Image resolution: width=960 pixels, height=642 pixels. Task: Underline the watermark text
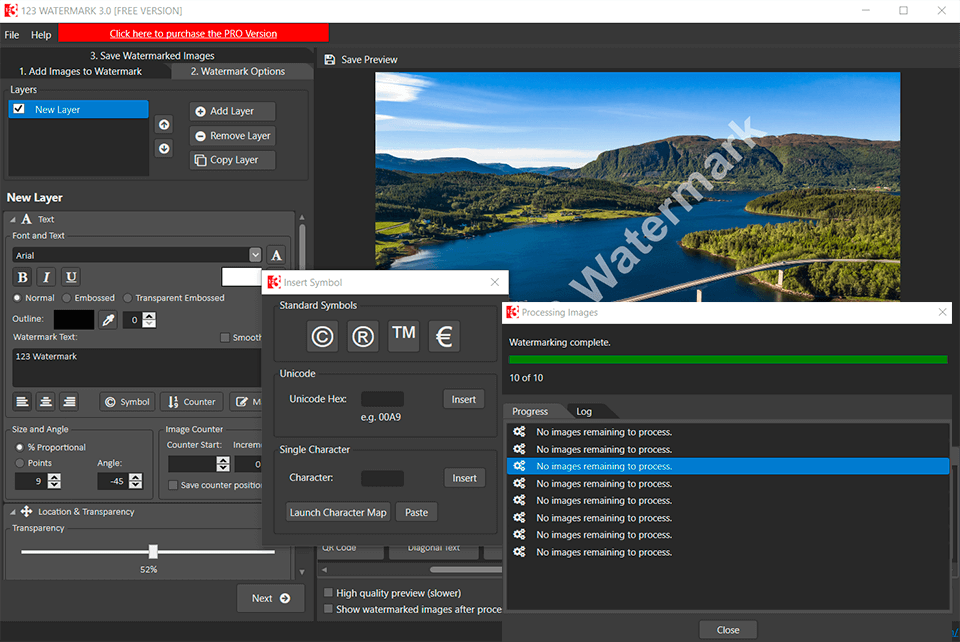coord(70,276)
